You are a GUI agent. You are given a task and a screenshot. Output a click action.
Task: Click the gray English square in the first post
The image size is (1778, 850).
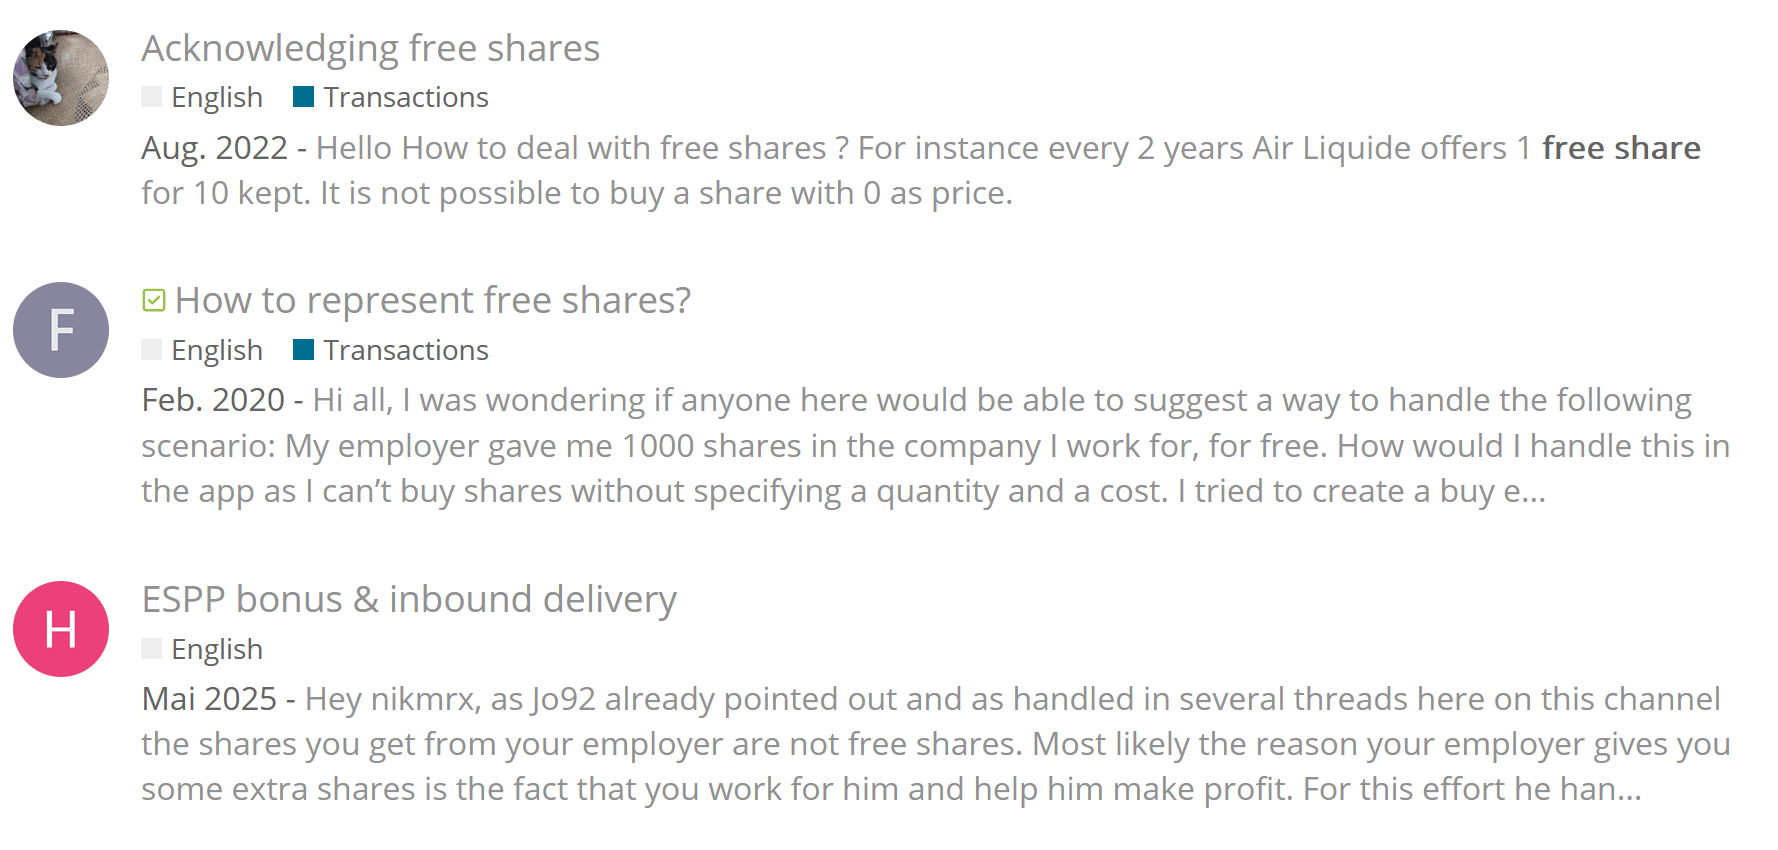coord(152,97)
